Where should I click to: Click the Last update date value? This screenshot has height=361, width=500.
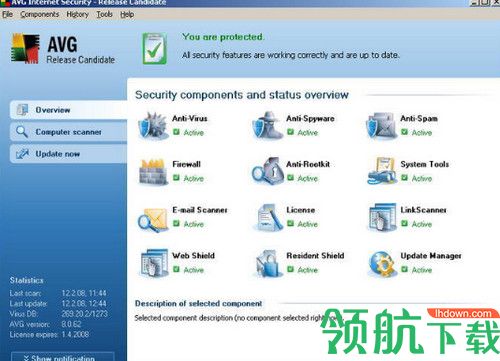(84, 303)
